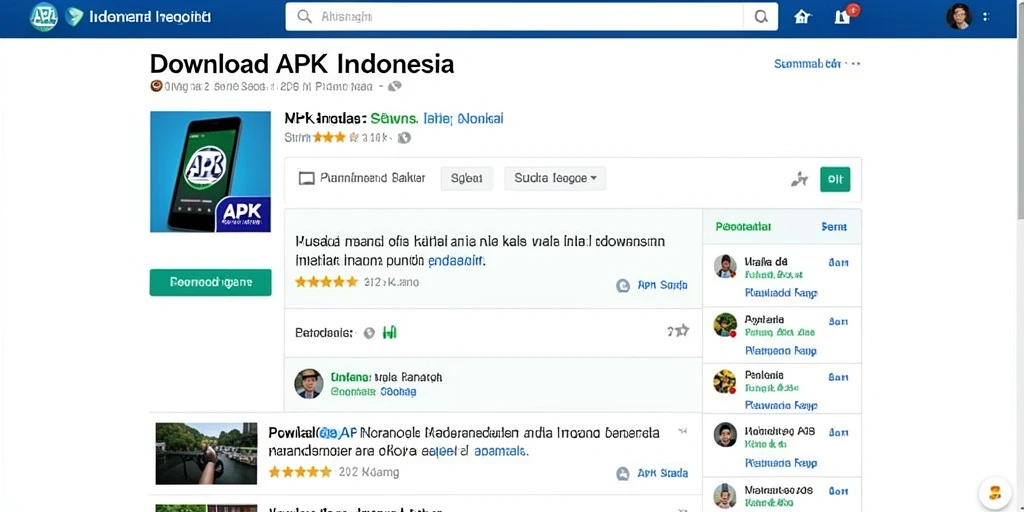Click the "Panlonia" user avatar

pos(725,381)
